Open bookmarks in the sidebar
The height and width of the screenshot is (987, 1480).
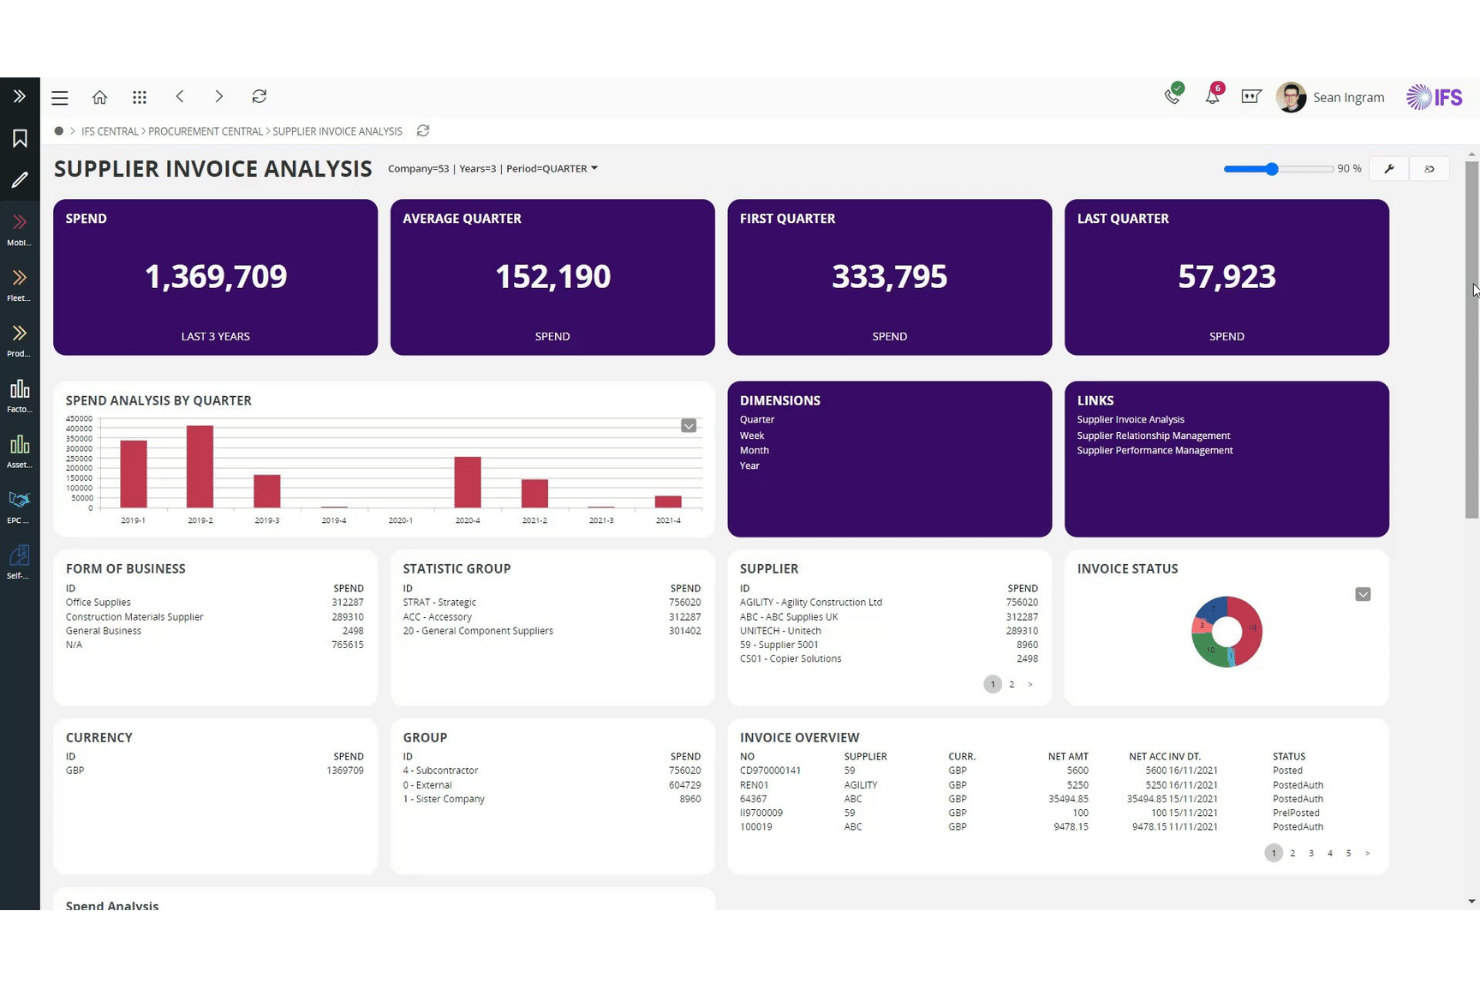click(x=19, y=138)
